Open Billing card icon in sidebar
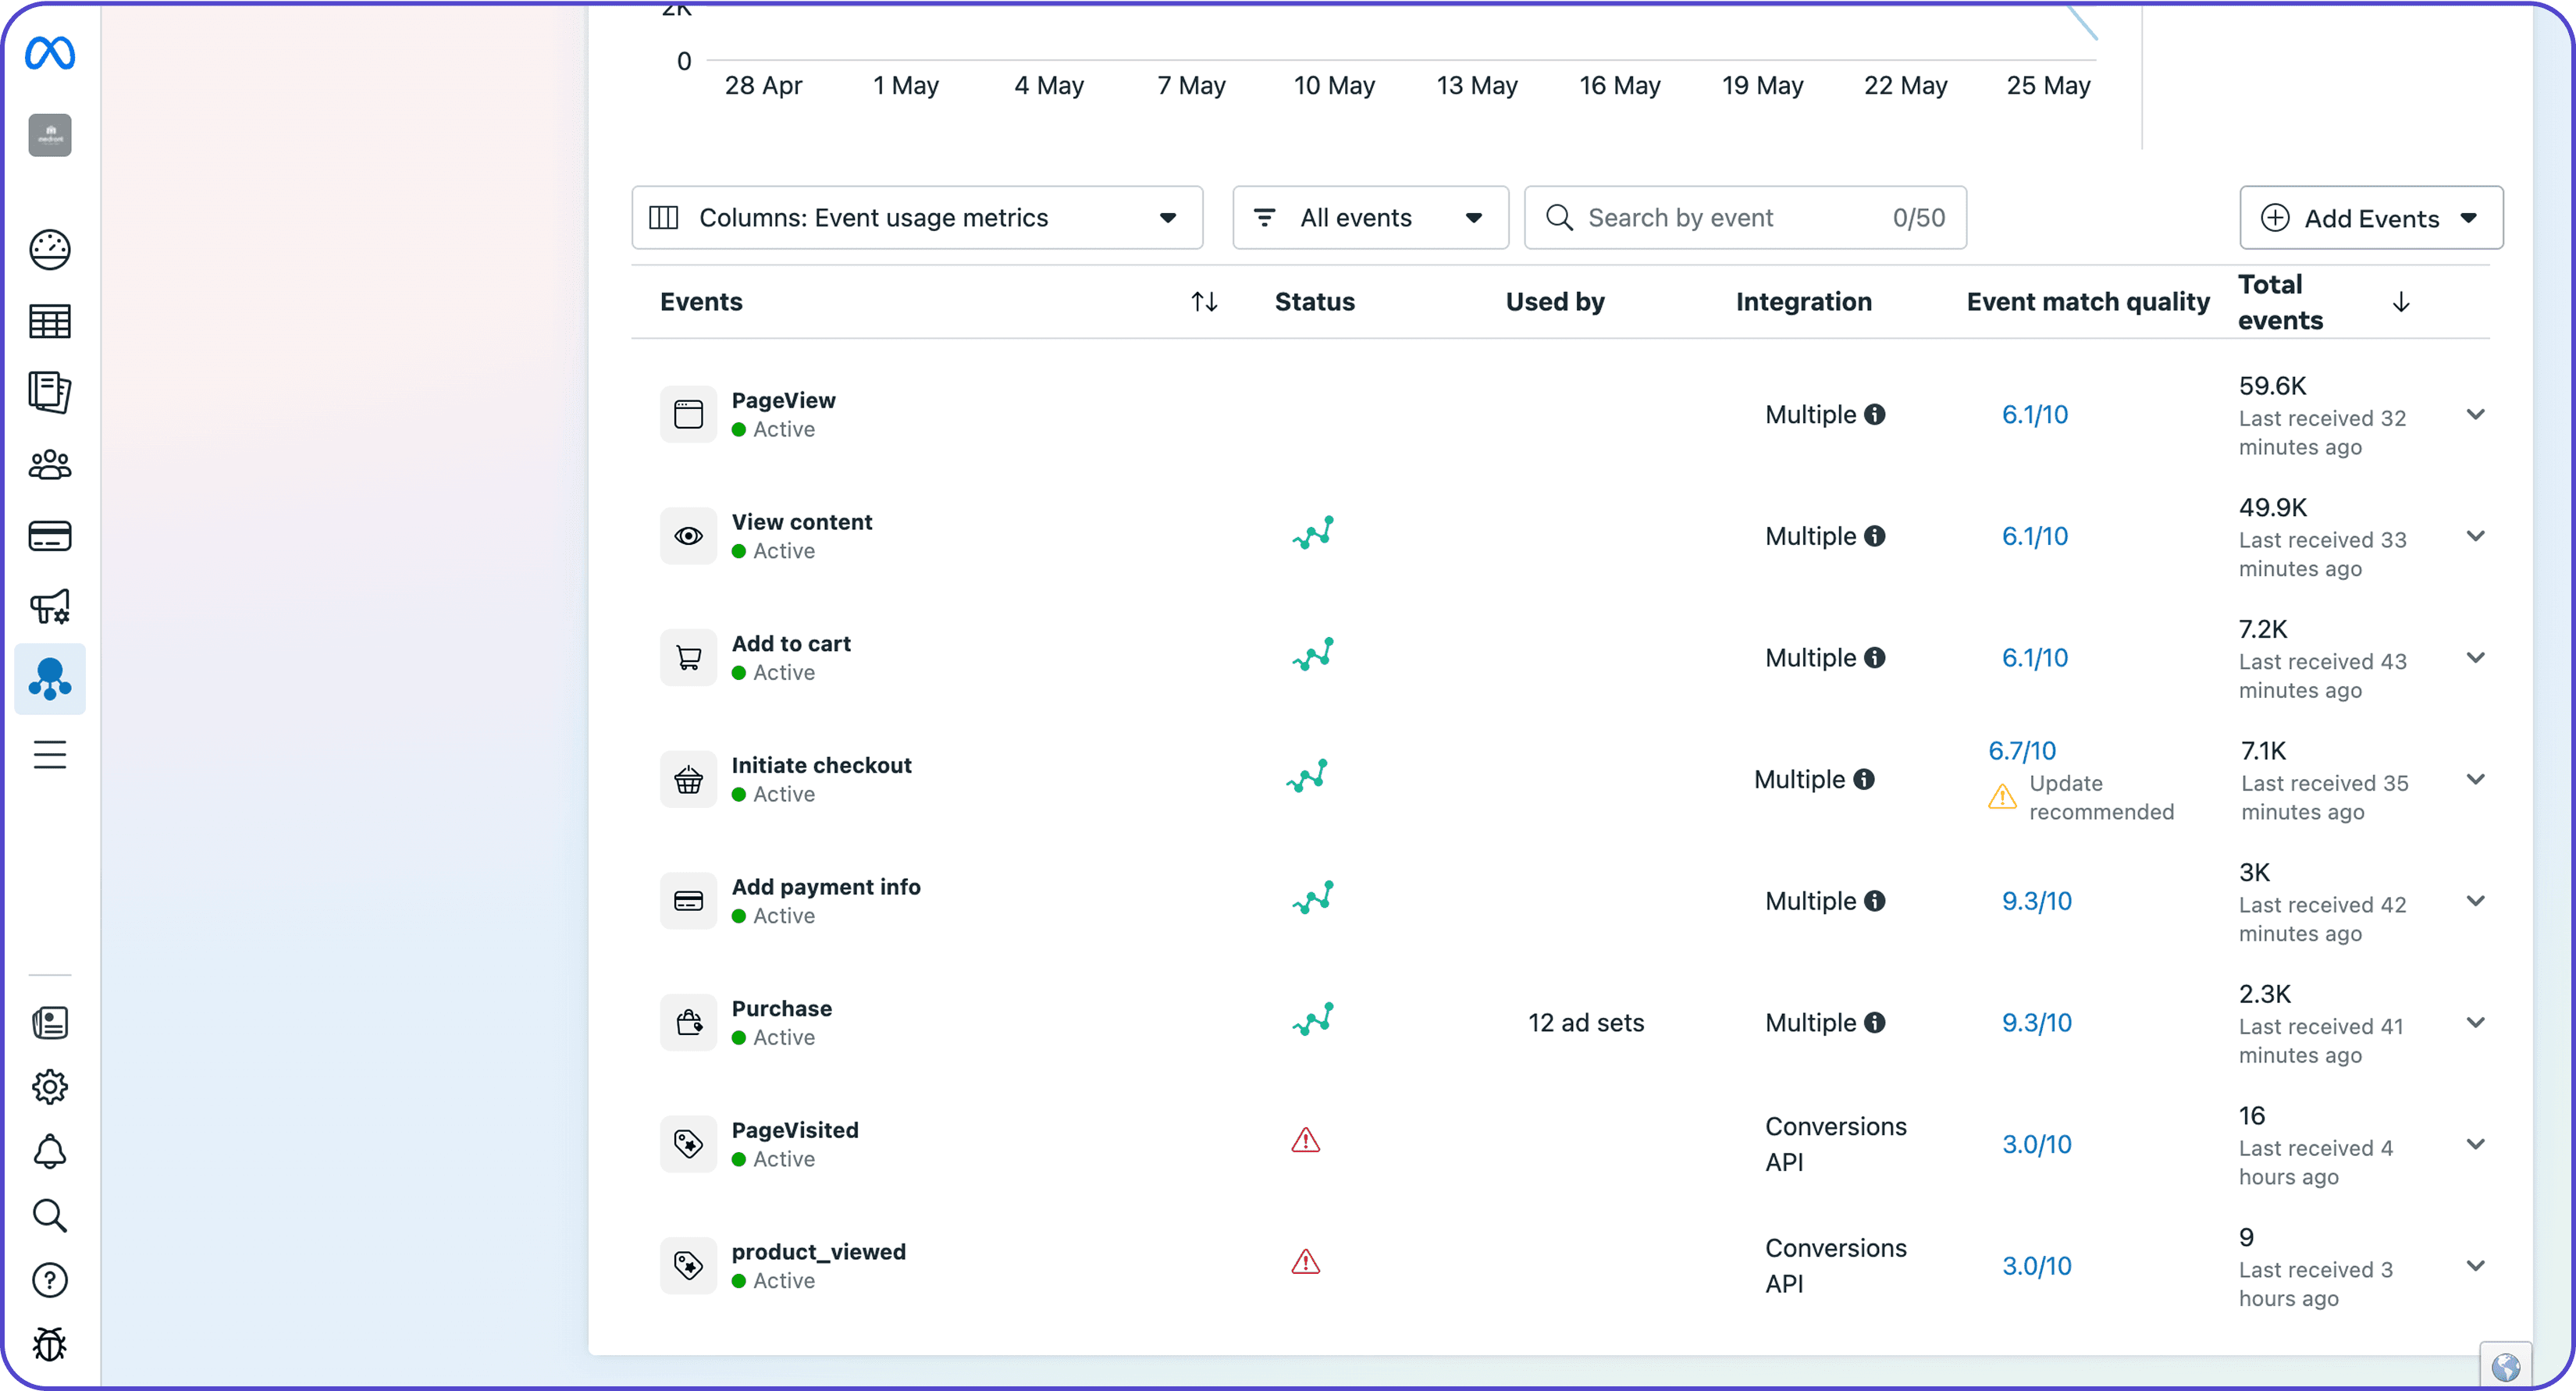 click(50, 536)
